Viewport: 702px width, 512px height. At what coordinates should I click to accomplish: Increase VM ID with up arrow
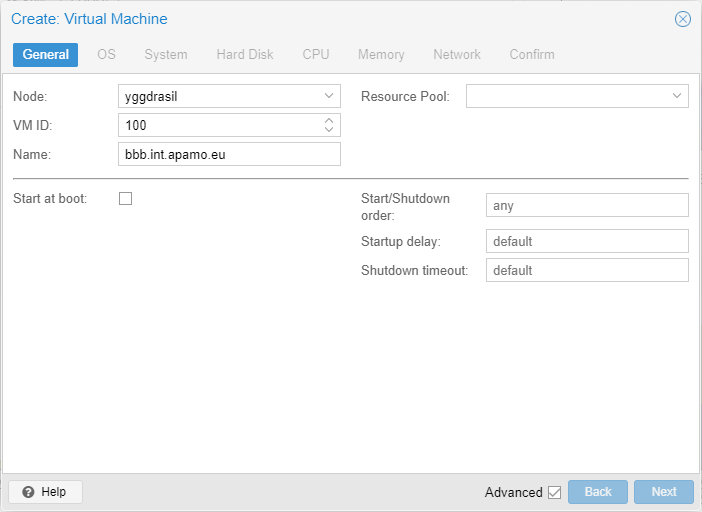pyautogui.click(x=329, y=121)
